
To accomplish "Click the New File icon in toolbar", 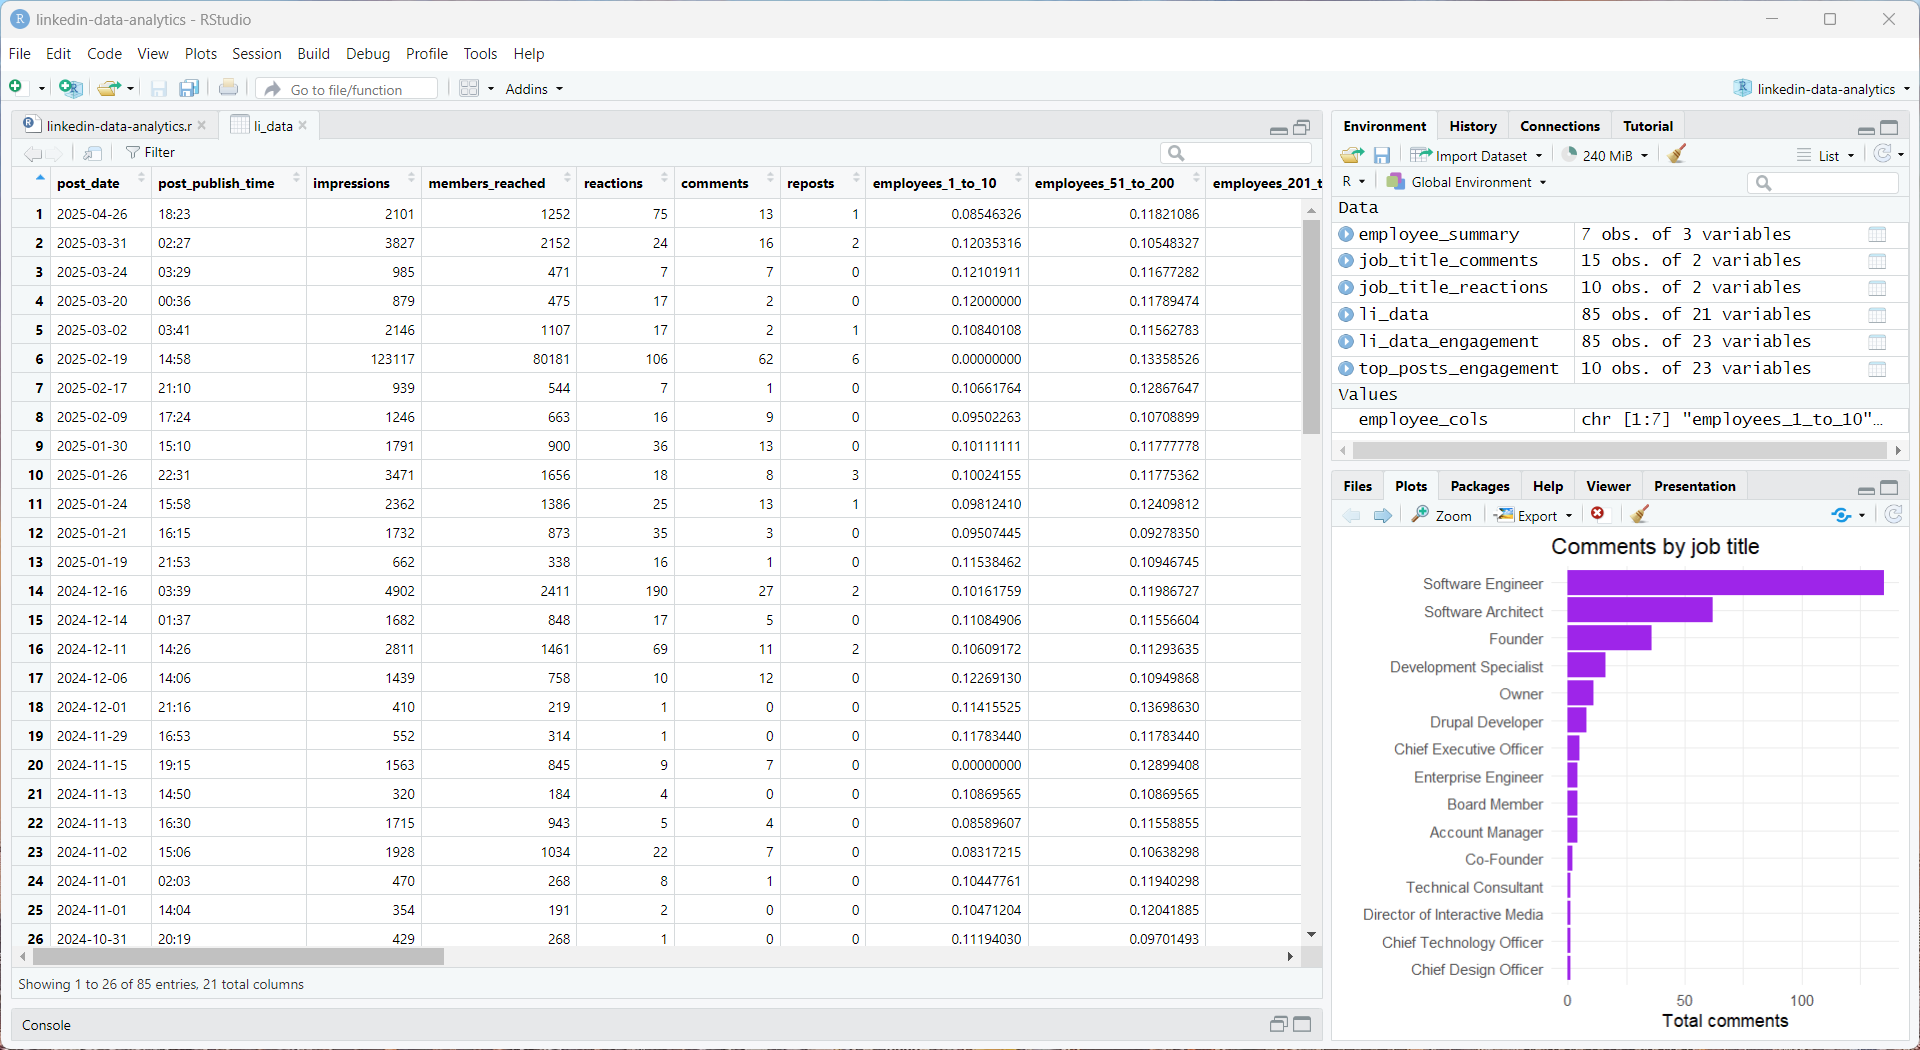I will [16, 88].
